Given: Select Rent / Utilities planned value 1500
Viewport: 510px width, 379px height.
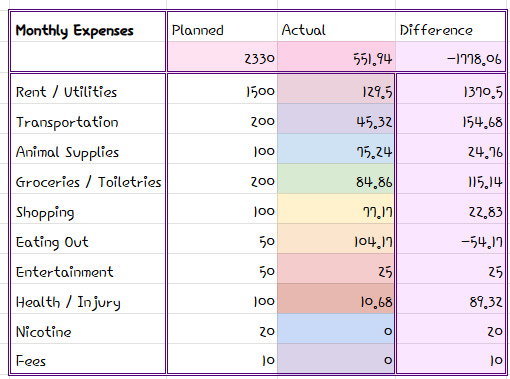Looking at the screenshot, I should [x=222, y=89].
